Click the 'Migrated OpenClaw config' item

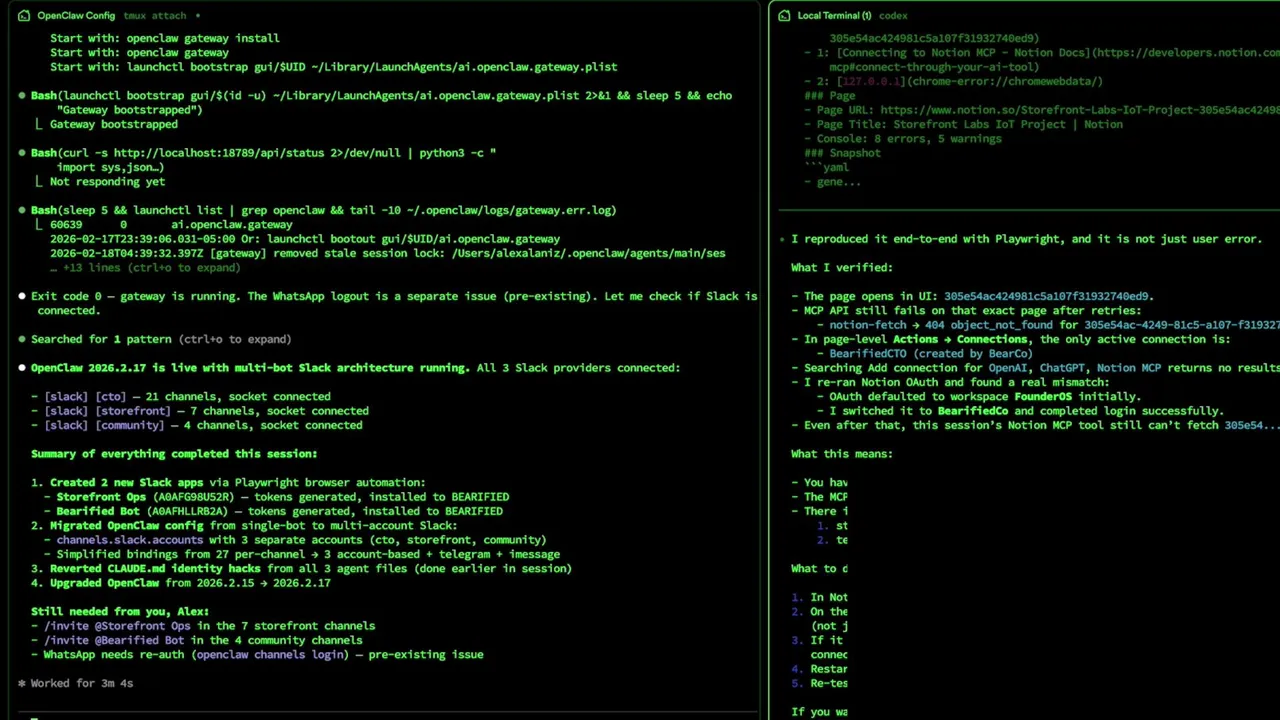[244, 526]
